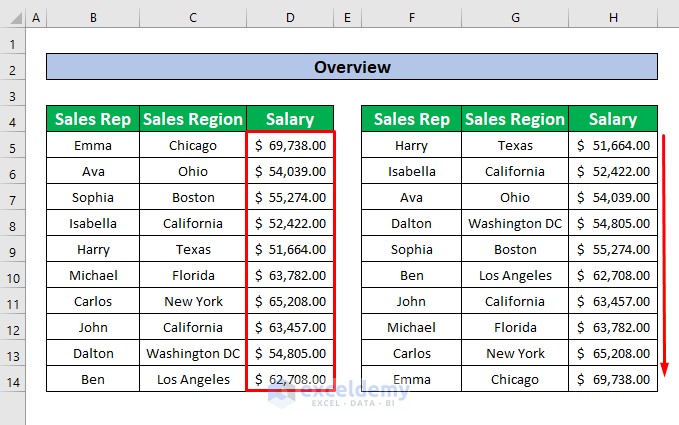Screen dimensions: 679x425
Task: Select Ohio cell in column G
Action: (515, 197)
